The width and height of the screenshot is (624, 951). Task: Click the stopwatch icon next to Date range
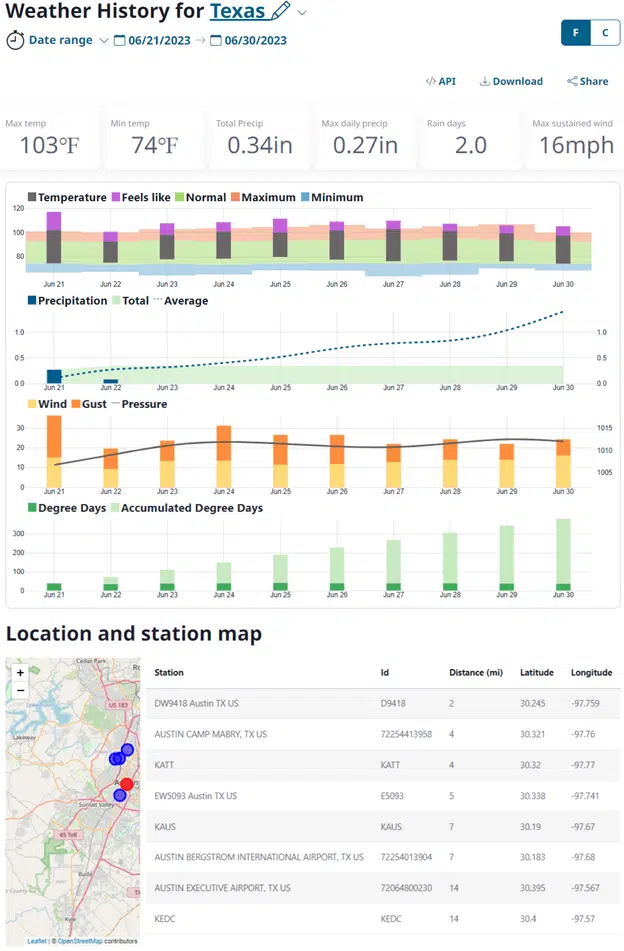(x=15, y=41)
